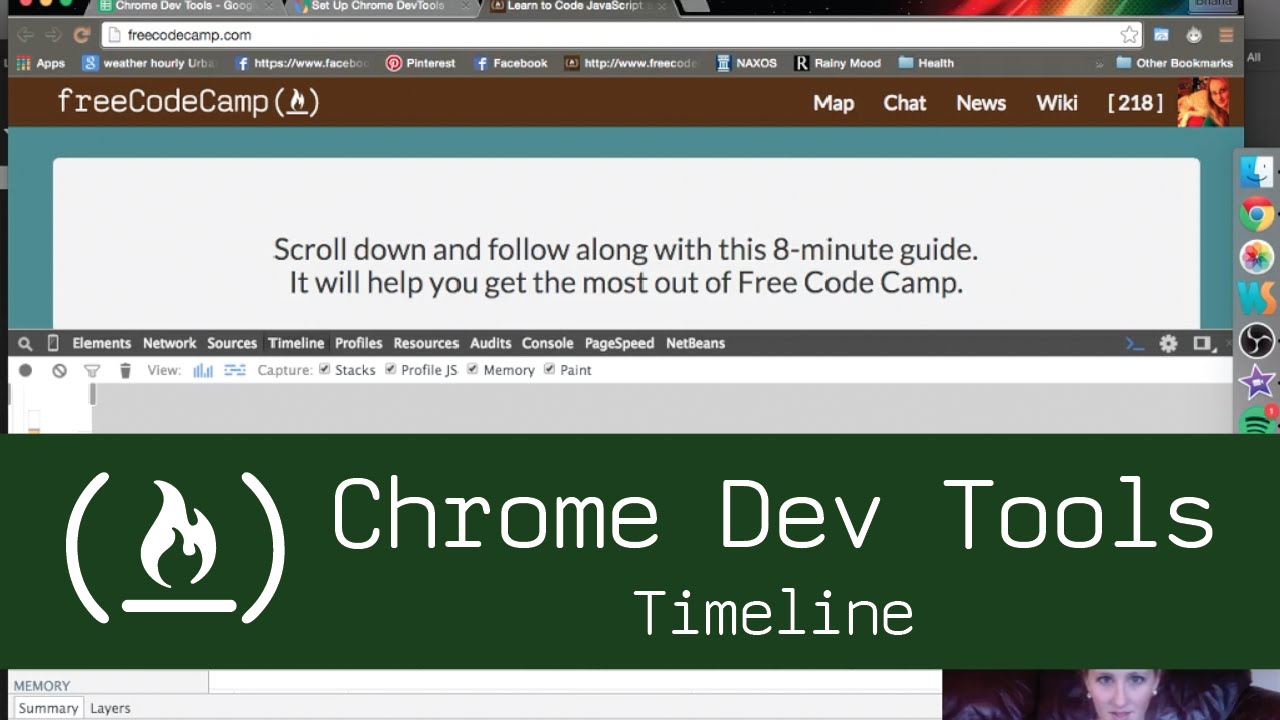This screenshot has width=1280, height=720.
Task: Expand the hidden bookmarks chevron
Action: pos(1100,63)
